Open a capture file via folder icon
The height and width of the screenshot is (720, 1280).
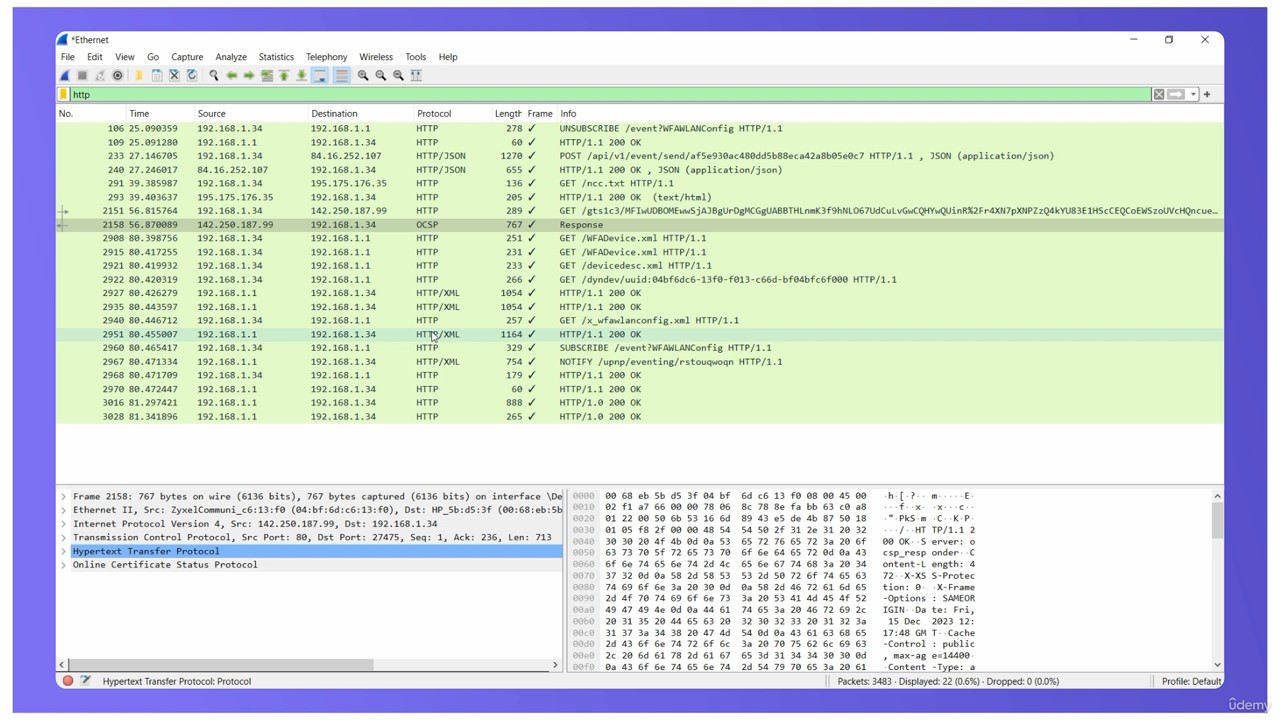pos(139,75)
